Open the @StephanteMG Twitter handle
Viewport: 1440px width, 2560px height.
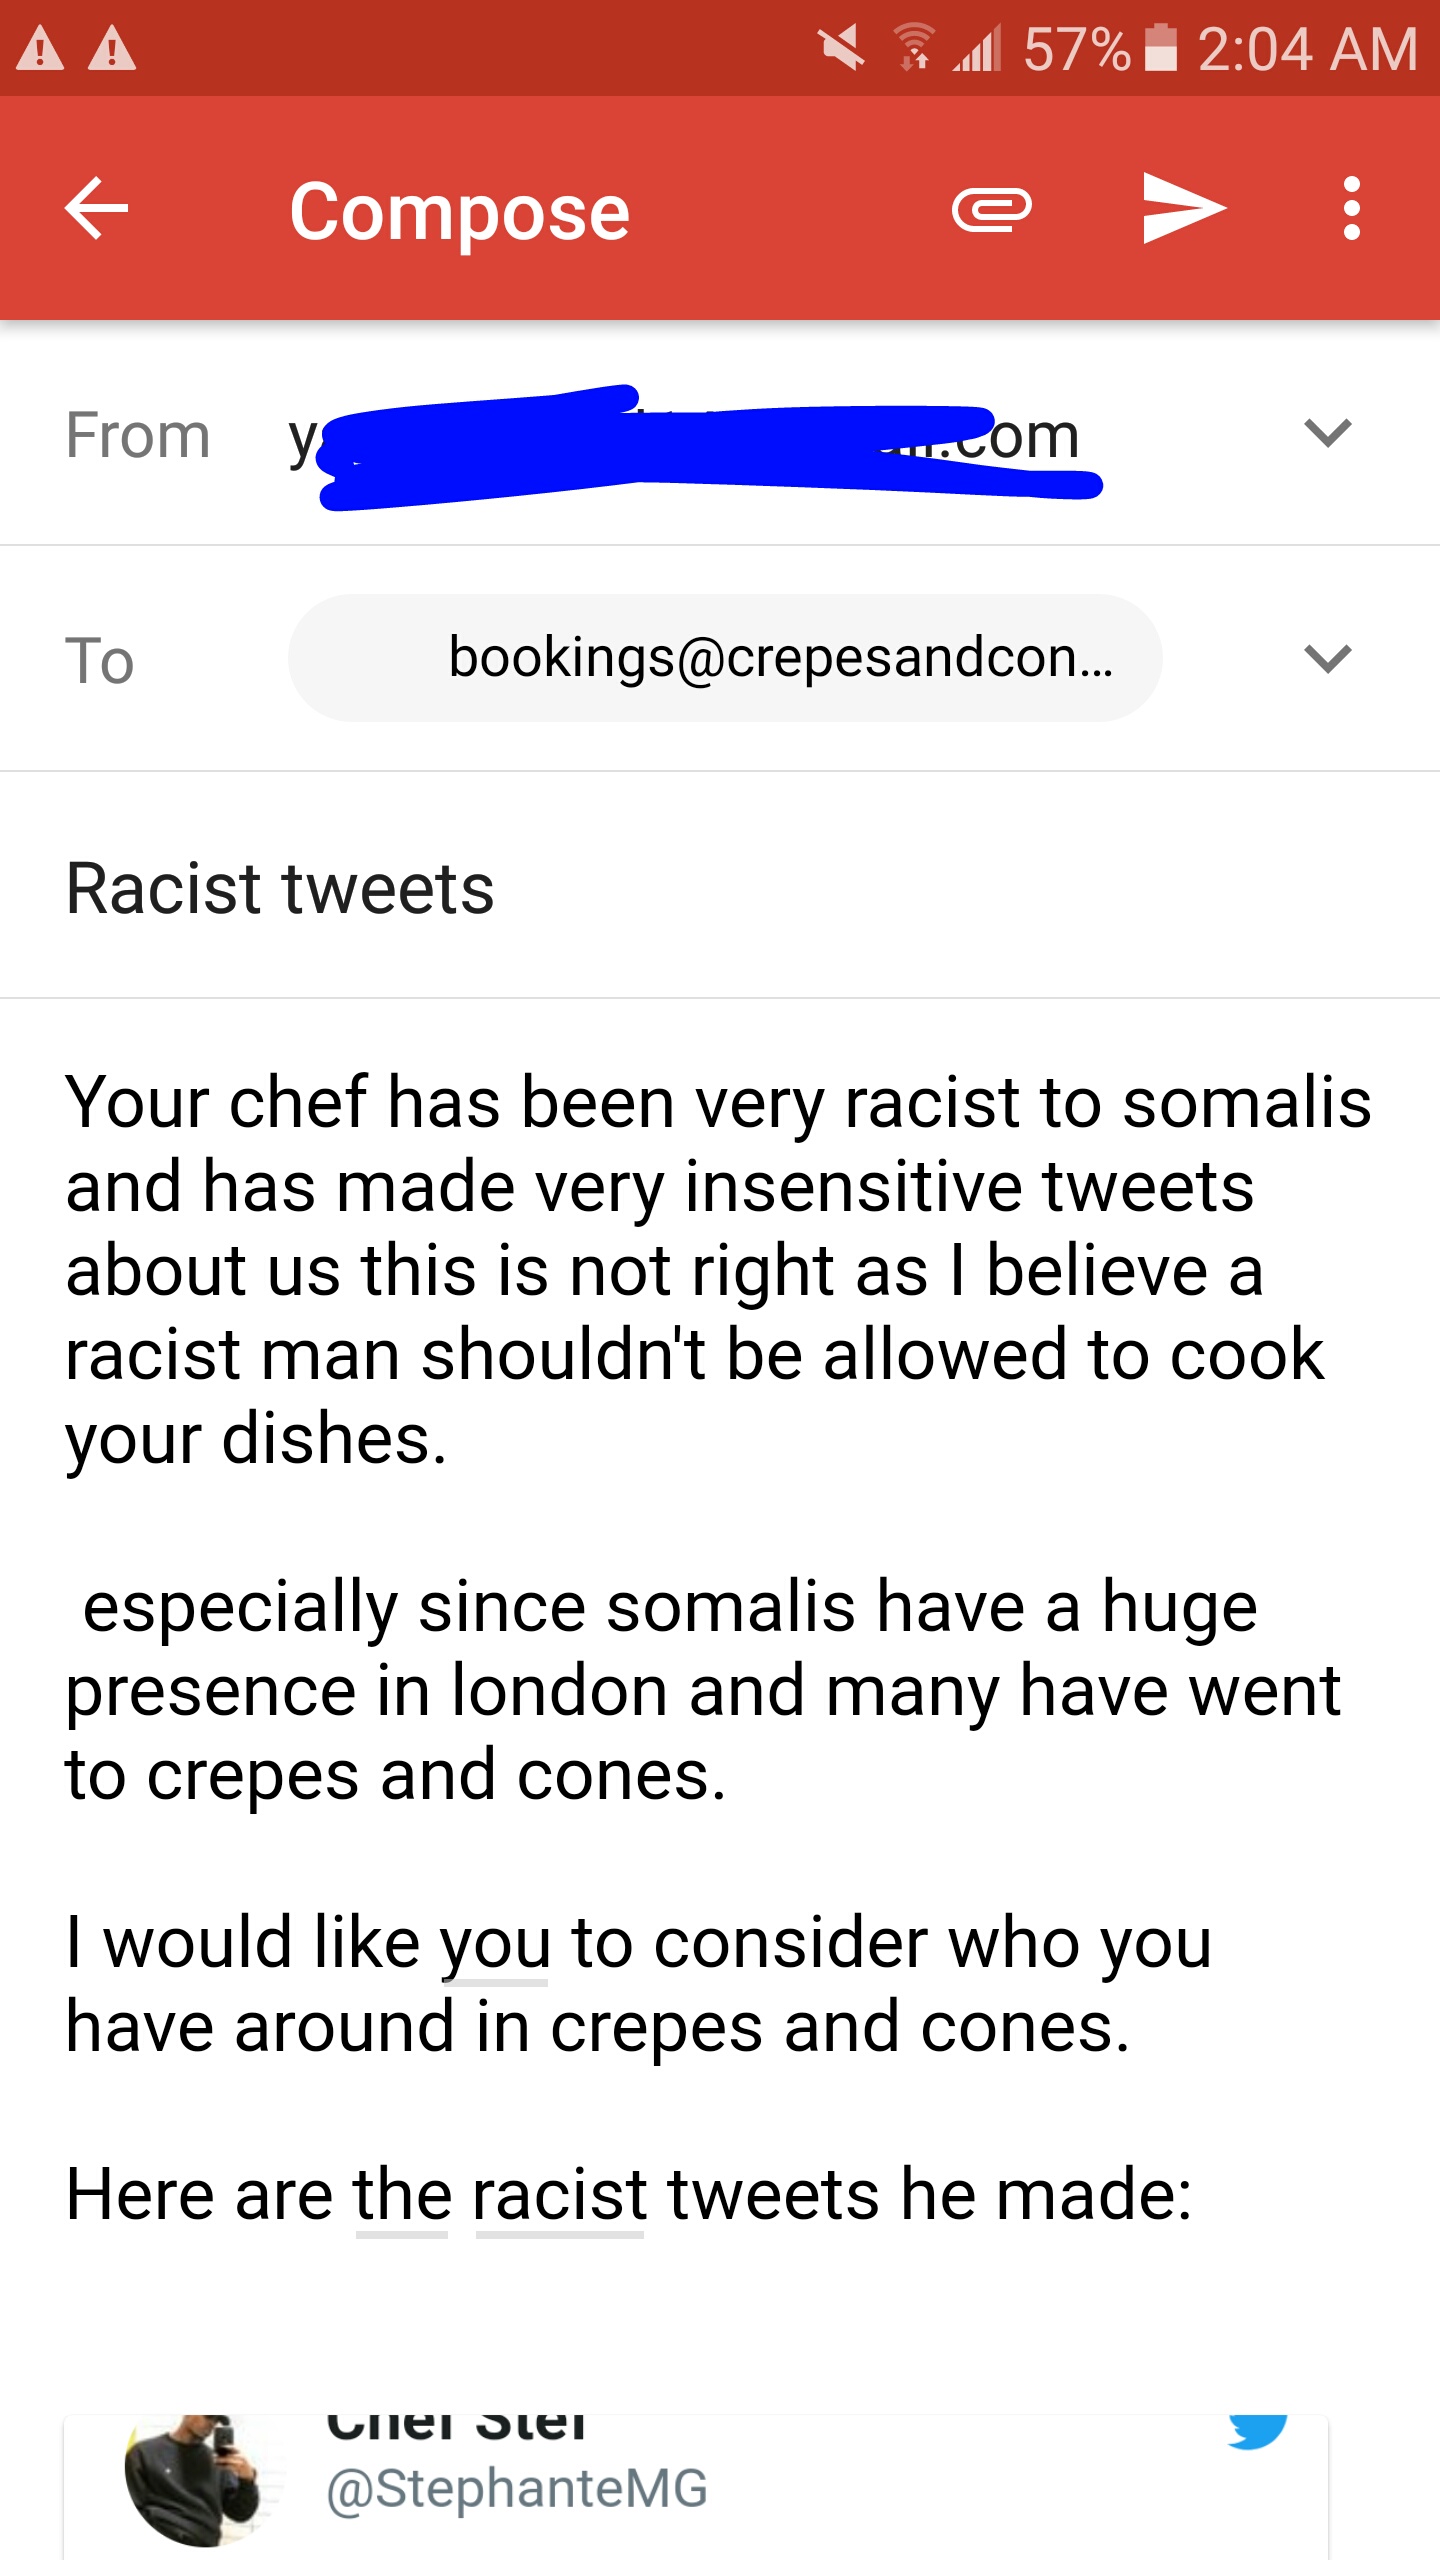click(517, 2489)
